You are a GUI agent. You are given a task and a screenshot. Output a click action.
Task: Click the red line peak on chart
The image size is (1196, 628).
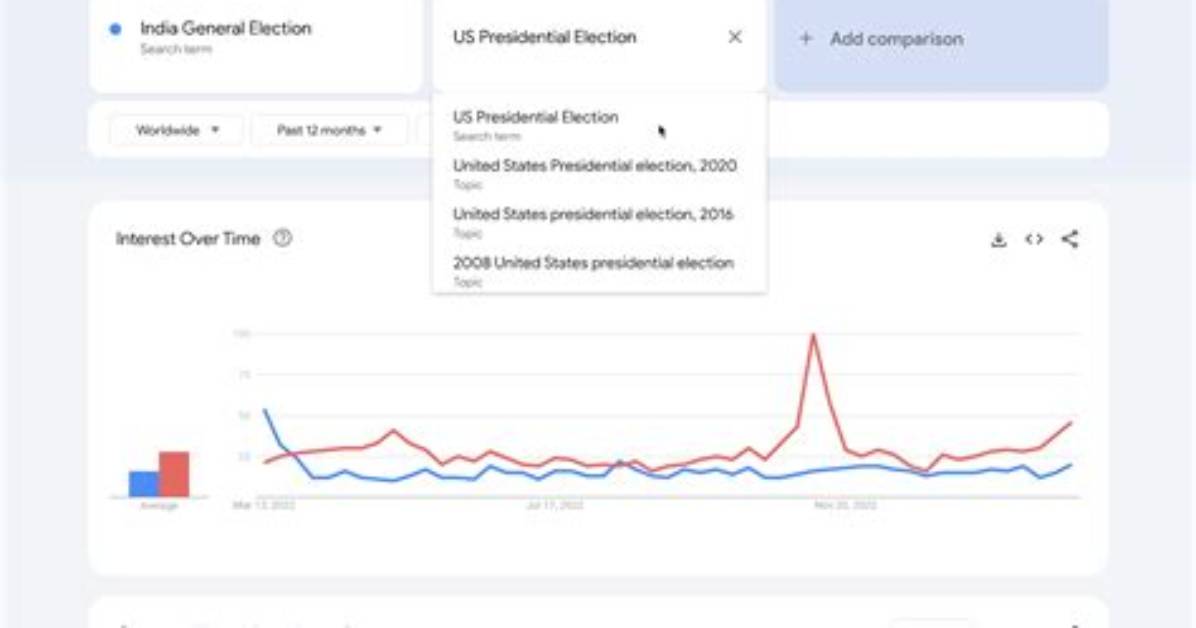point(814,336)
